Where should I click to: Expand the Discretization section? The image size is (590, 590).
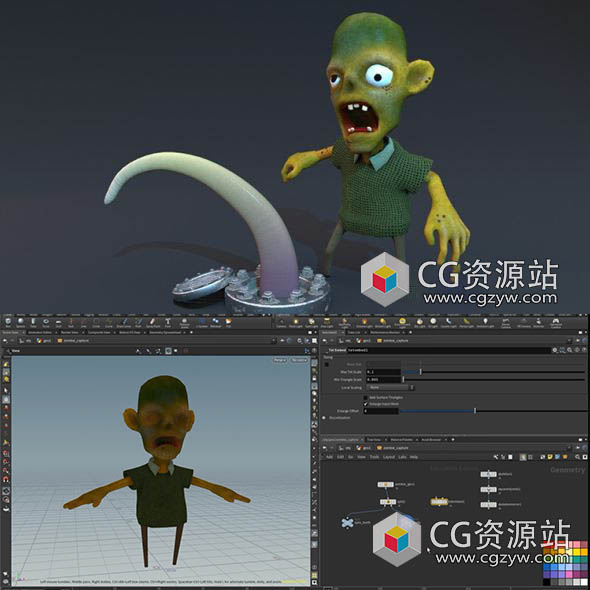click(324, 418)
